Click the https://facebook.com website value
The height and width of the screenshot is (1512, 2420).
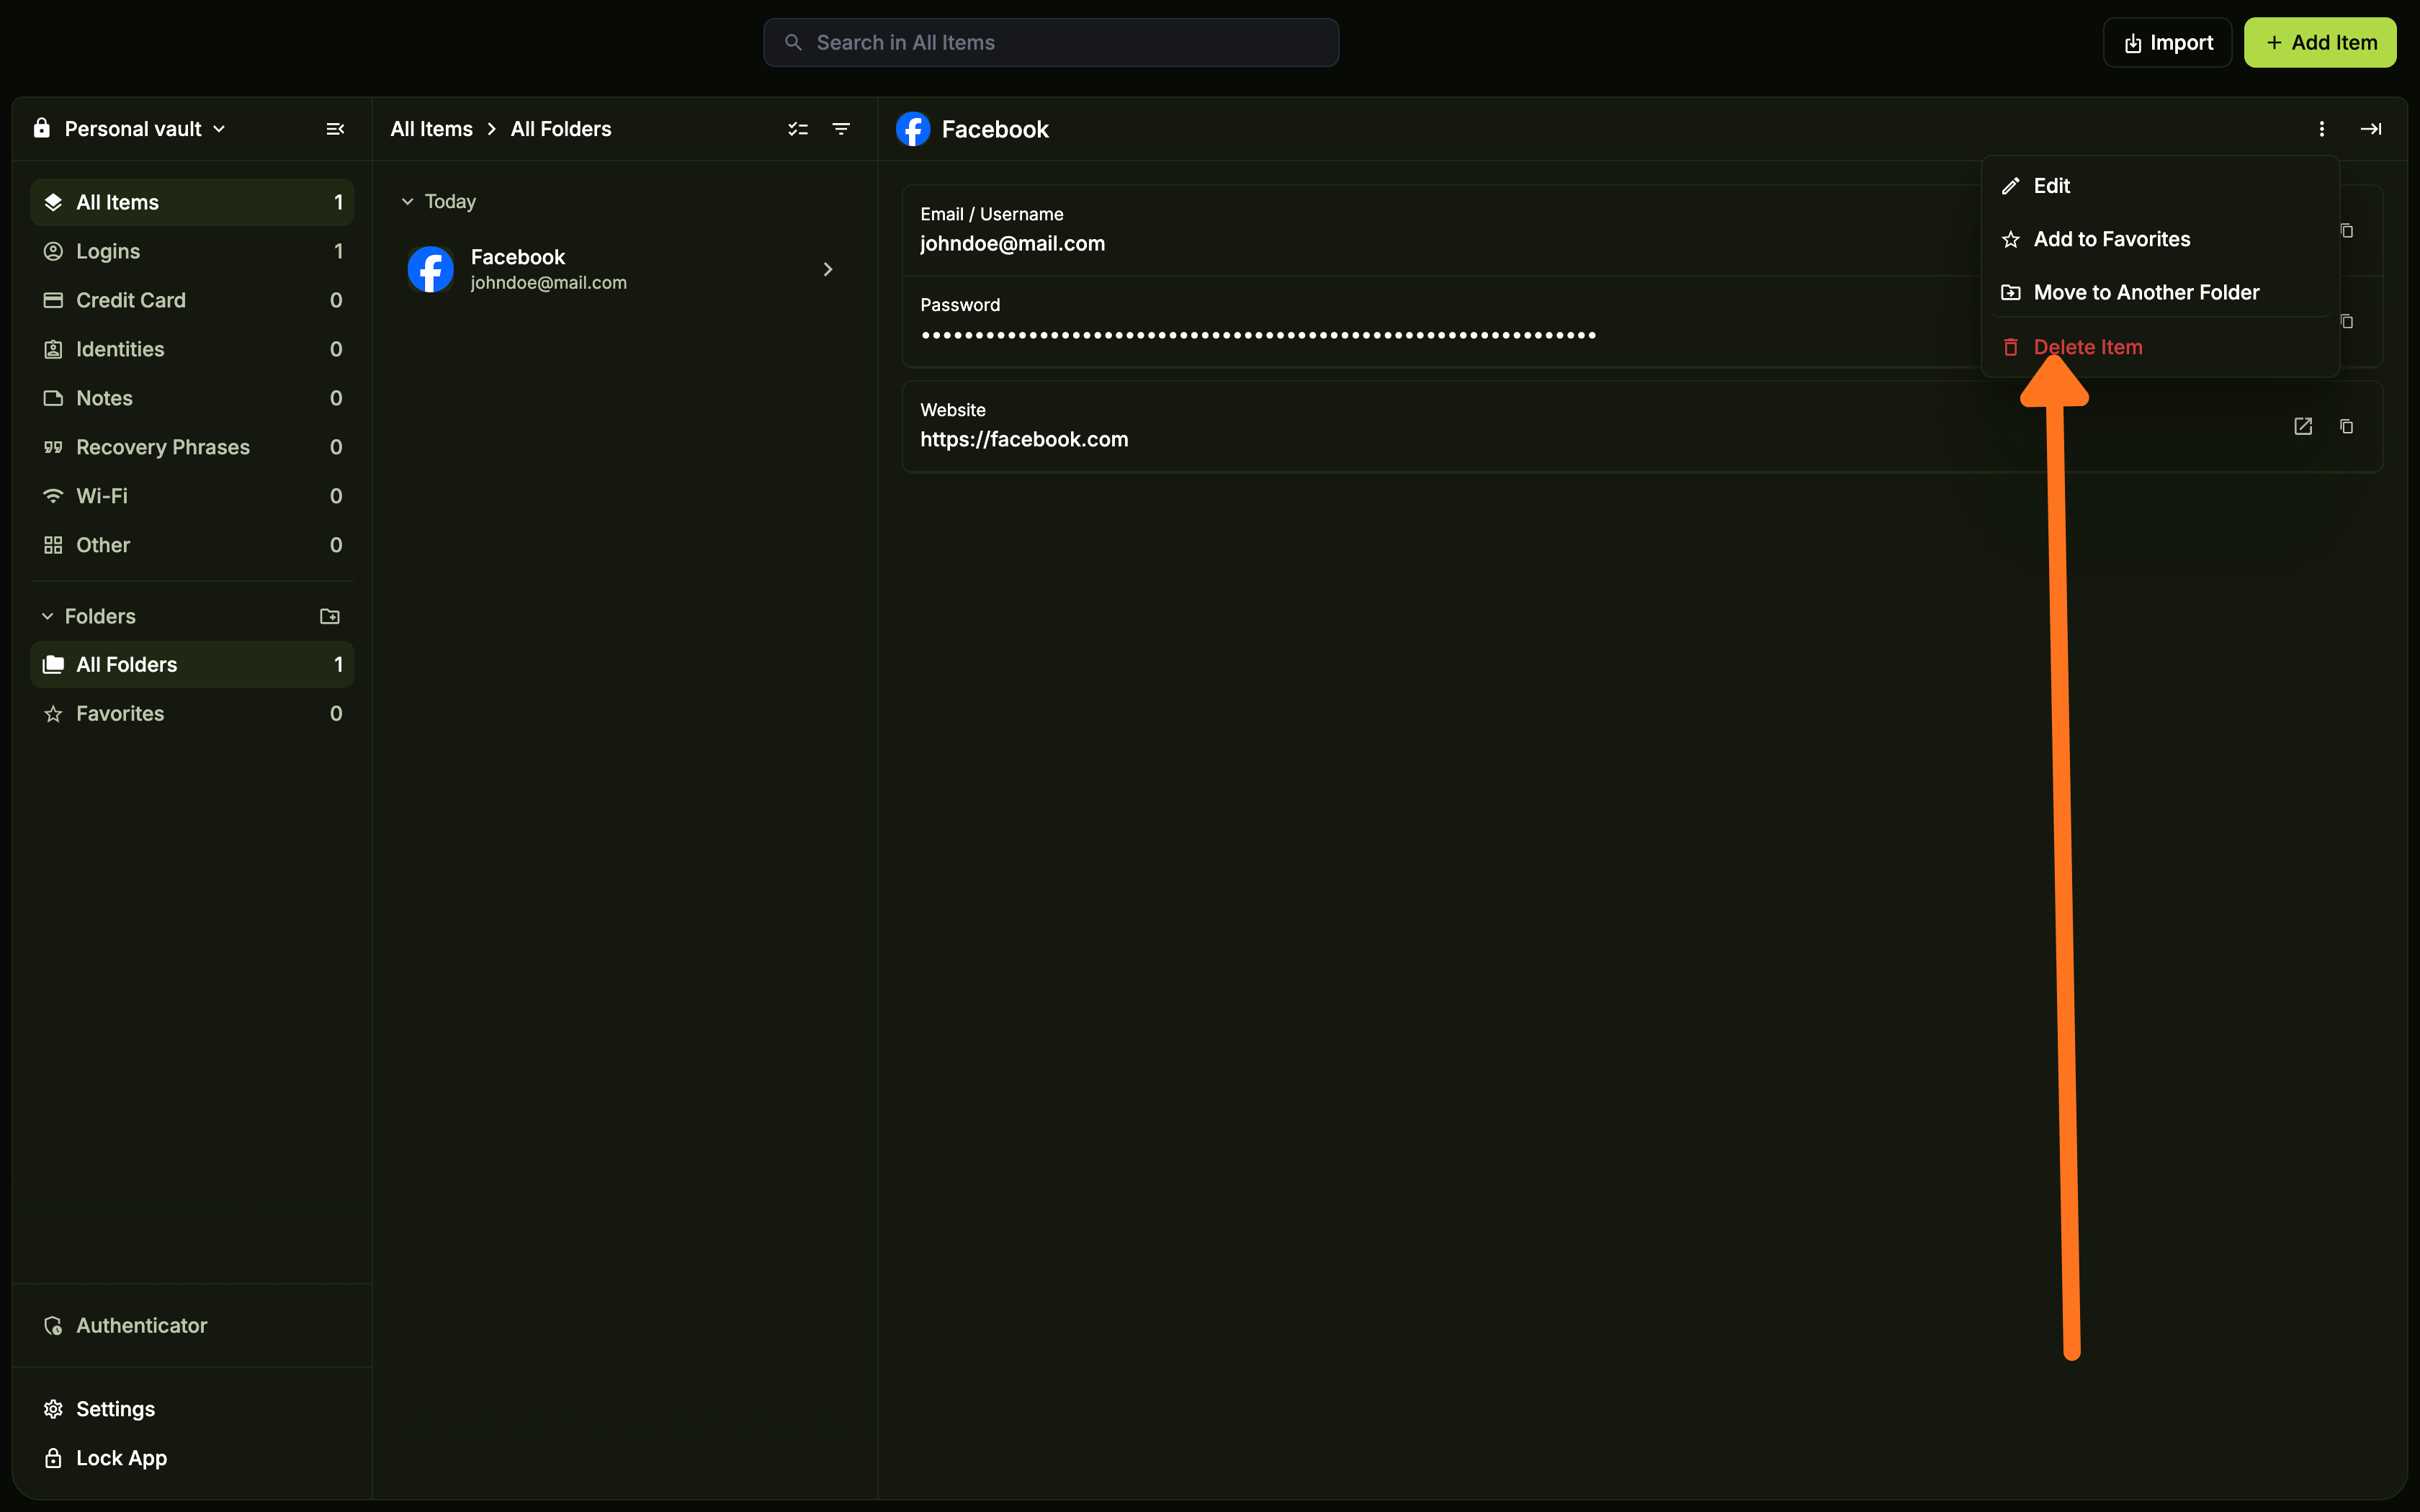(1024, 440)
